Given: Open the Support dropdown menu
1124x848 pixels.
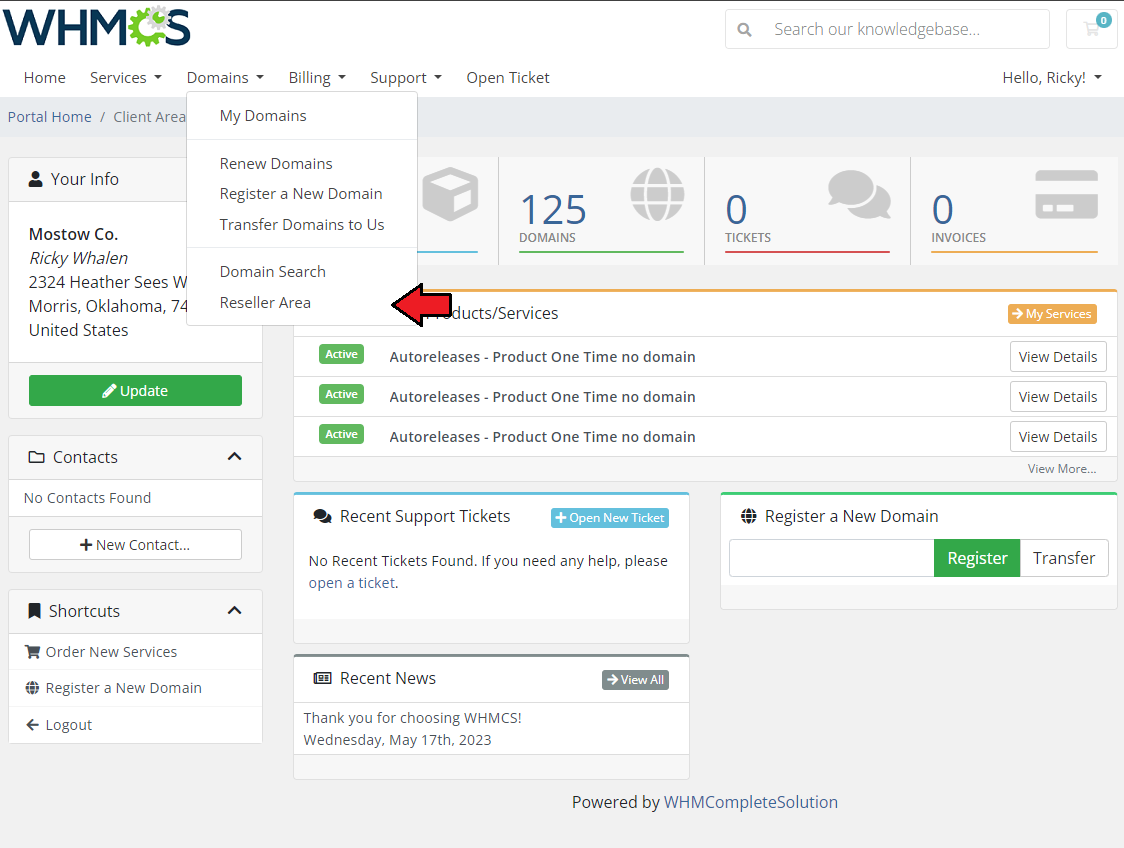Looking at the screenshot, I should 406,77.
